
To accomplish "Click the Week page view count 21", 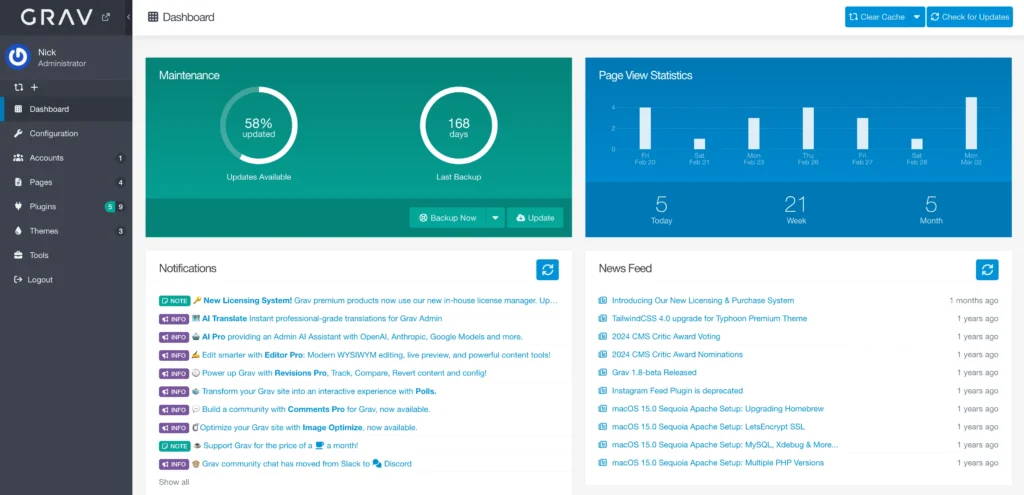I will [x=796, y=205].
